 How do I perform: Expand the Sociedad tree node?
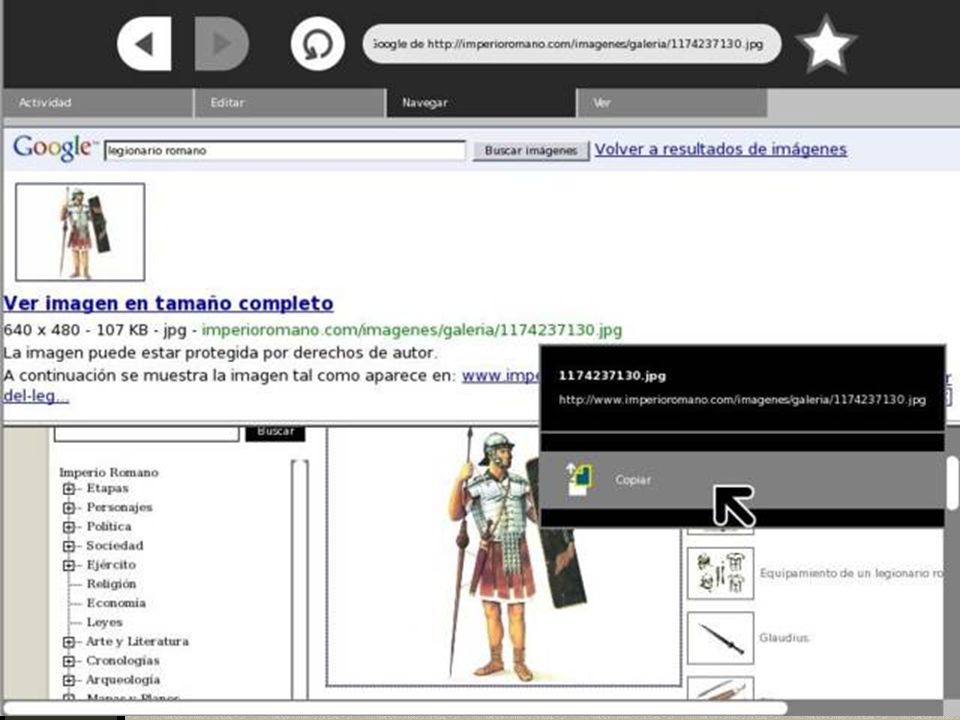click(x=69, y=546)
